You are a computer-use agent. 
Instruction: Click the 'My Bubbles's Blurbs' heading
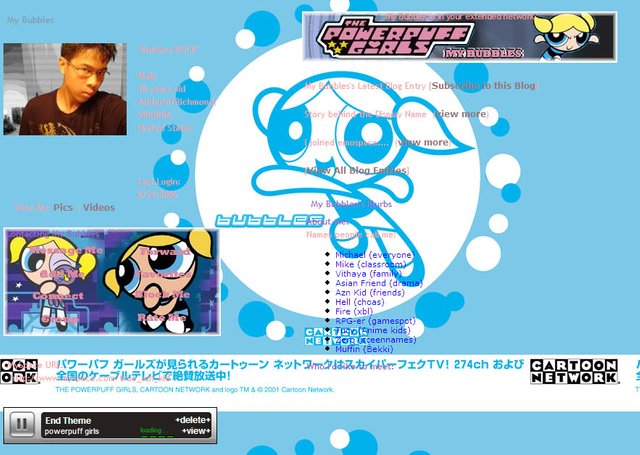pyautogui.click(x=351, y=204)
